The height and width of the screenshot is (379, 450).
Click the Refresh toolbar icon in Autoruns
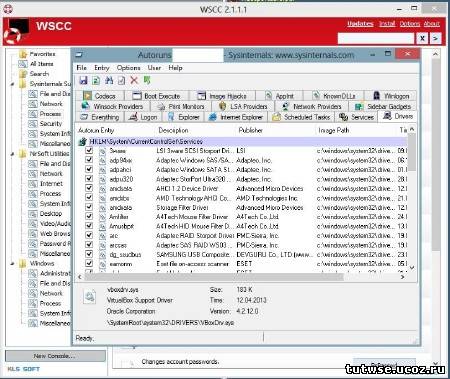(x=96, y=80)
